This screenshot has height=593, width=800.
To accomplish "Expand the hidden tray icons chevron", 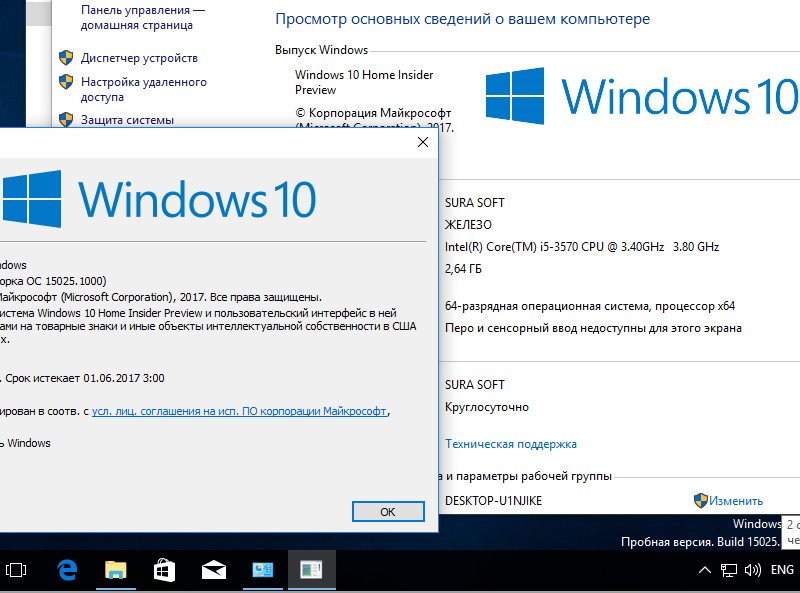I will (705, 570).
